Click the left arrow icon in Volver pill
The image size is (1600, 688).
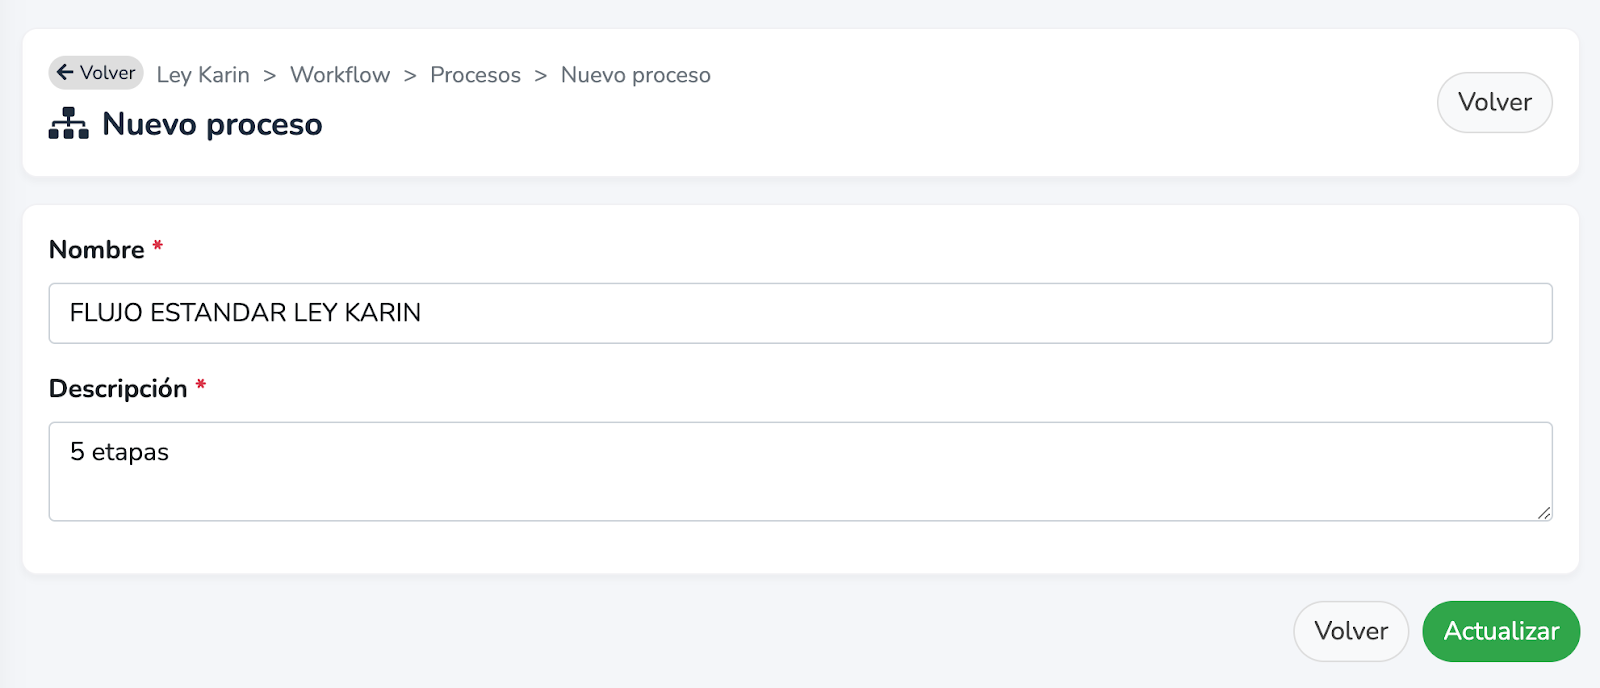tap(65, 72)
